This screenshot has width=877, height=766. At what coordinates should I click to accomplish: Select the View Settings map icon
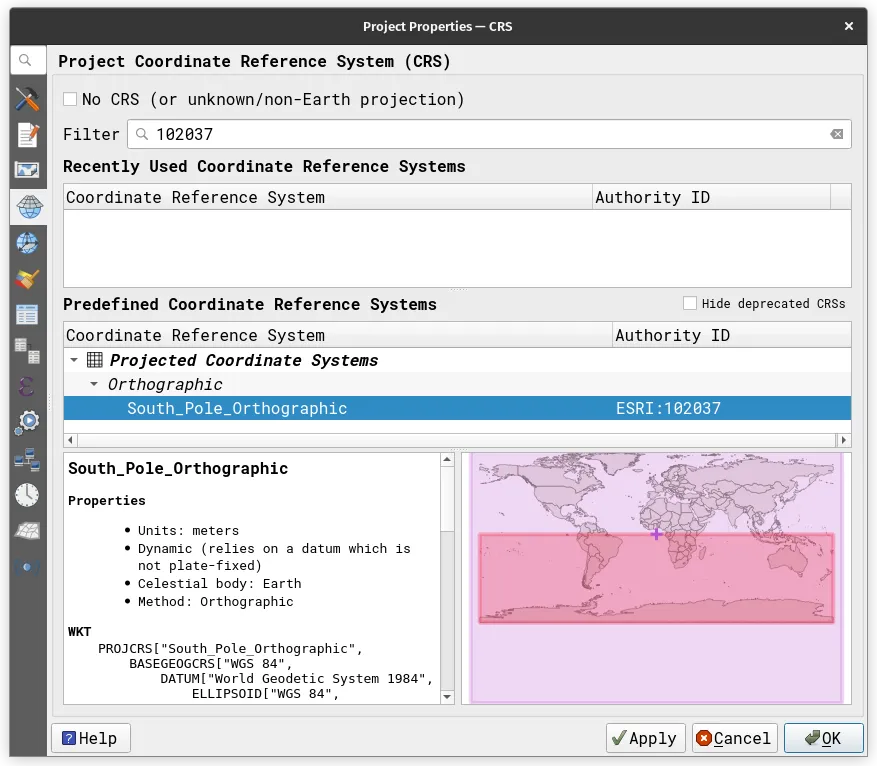point(27,170)
